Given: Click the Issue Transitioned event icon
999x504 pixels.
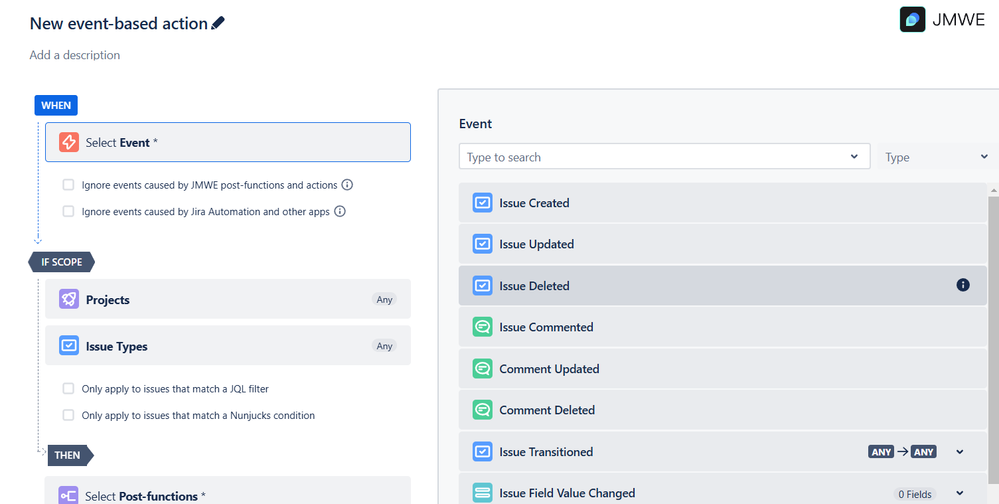Looking at the screenshot, I should (x=482, y=452).
